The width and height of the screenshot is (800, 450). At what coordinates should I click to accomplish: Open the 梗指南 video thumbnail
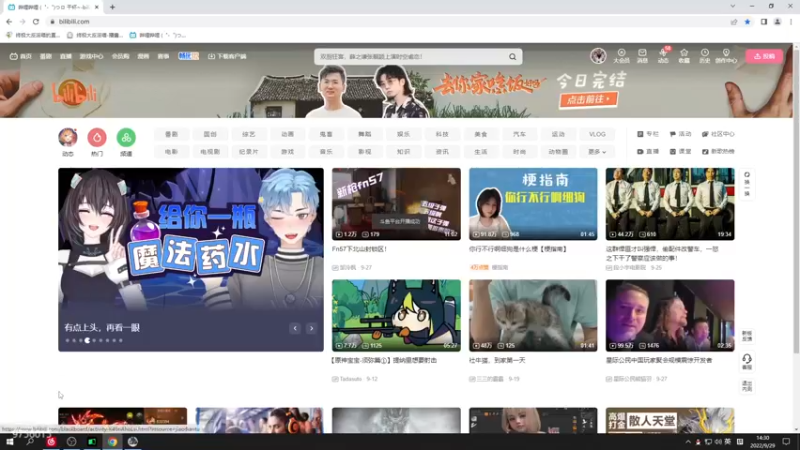(533, 204)
